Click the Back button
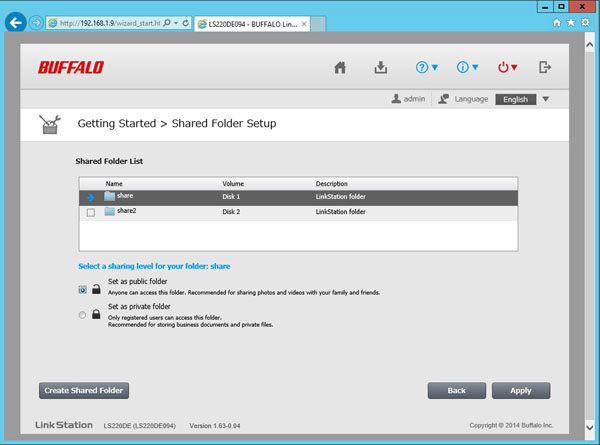The image size is (600, 445). pos(457,391)
